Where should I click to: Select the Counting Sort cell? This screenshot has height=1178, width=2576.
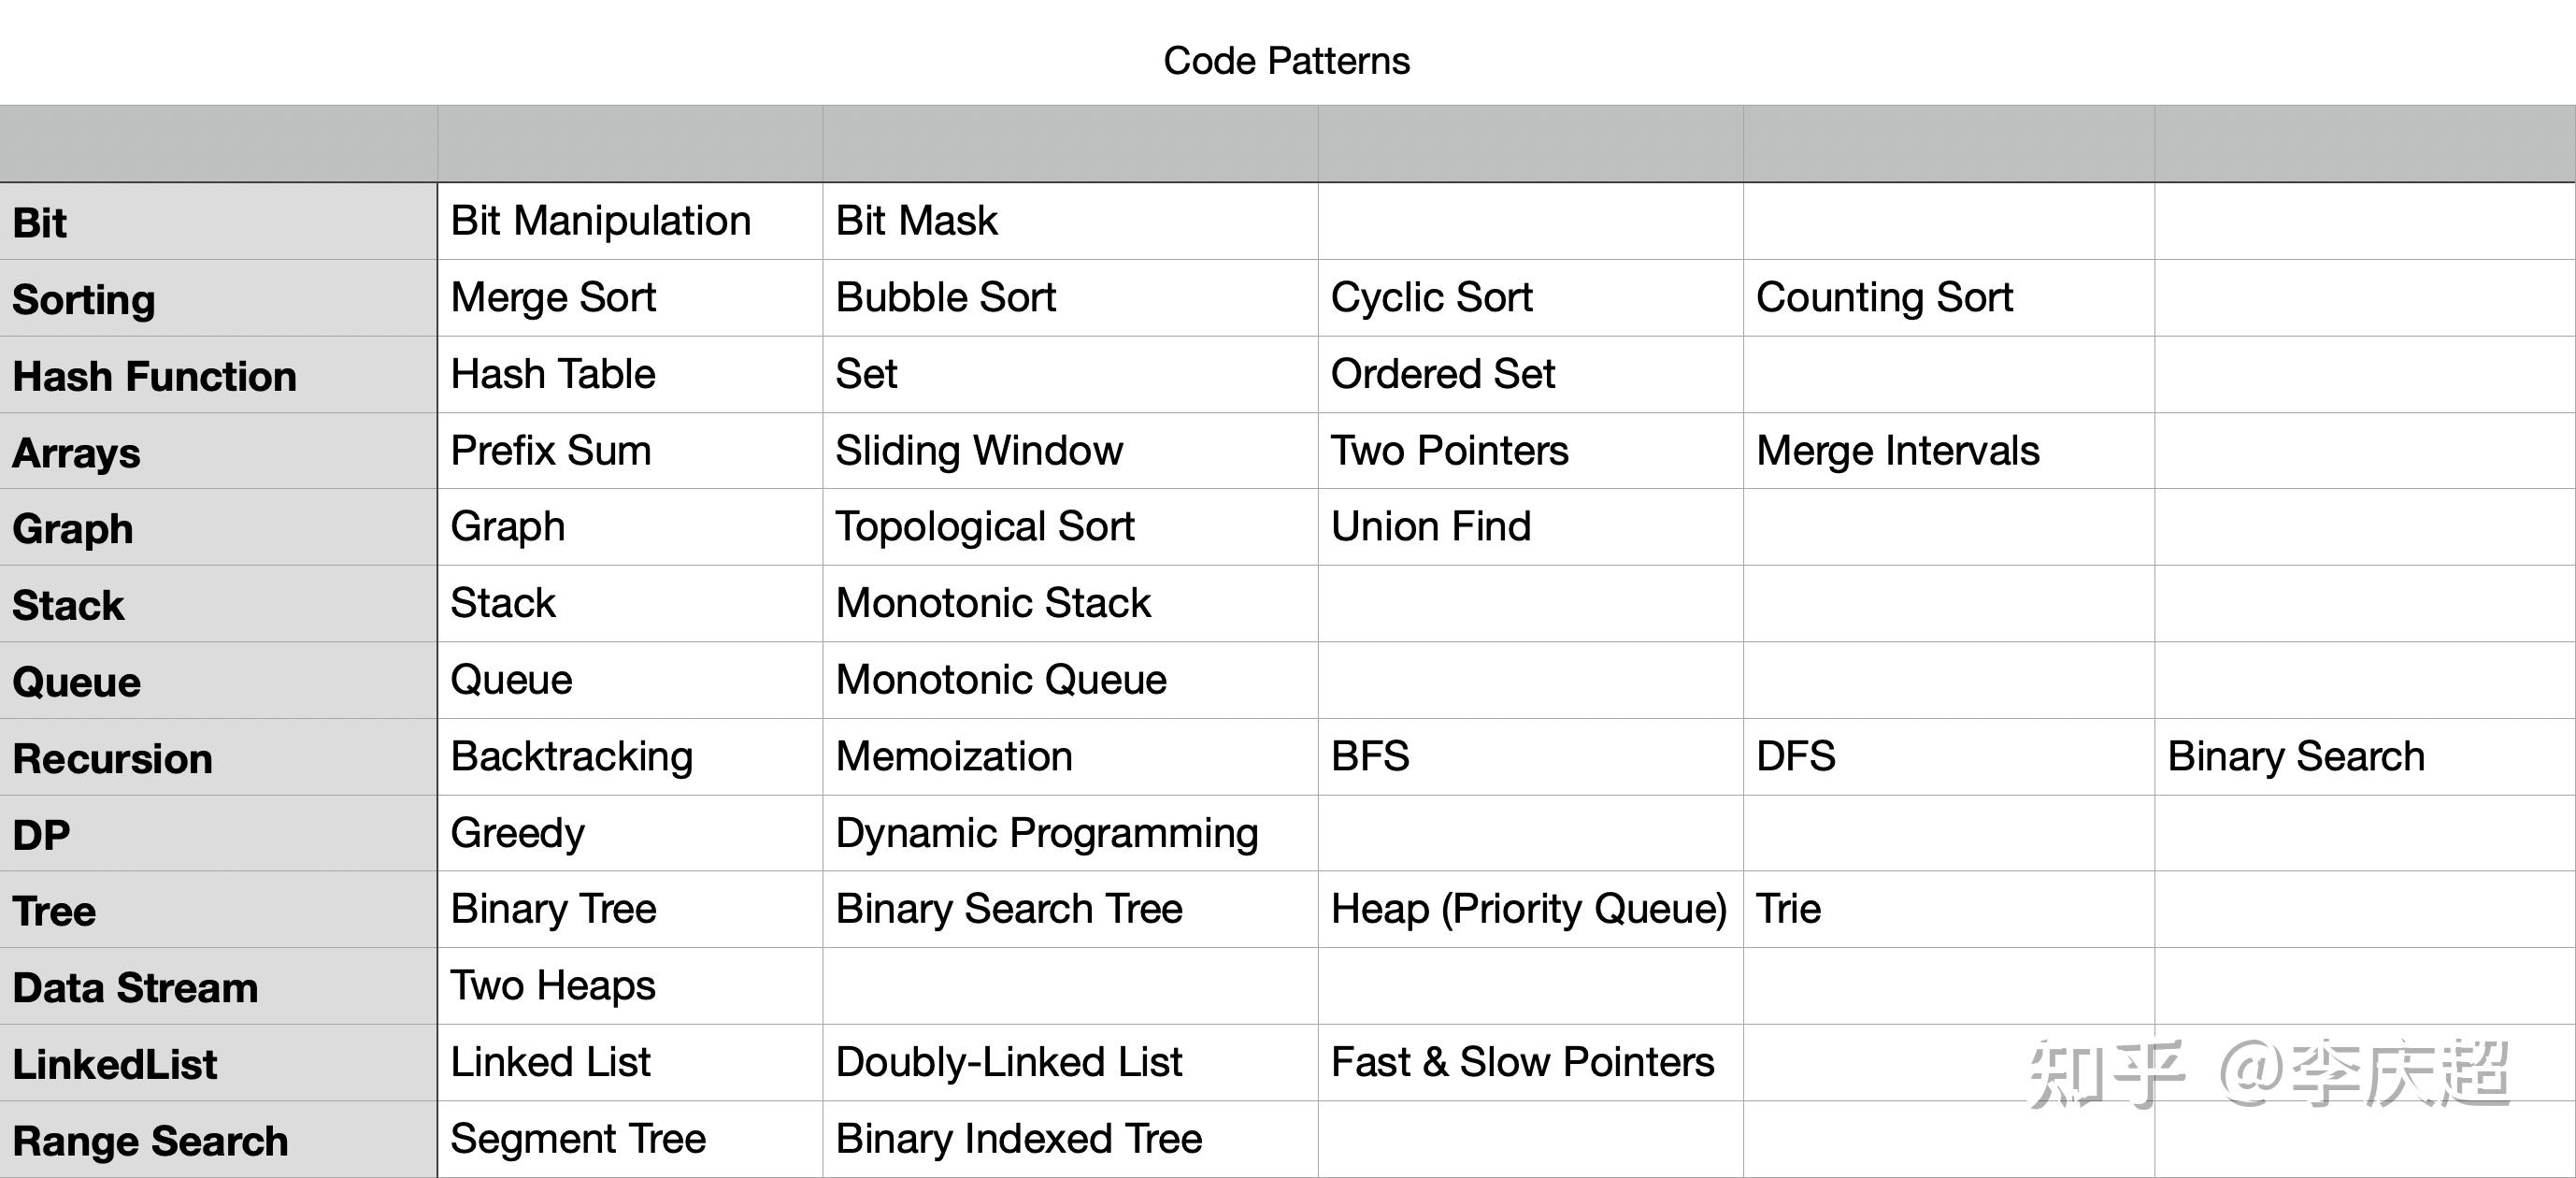tap(1884, 298)
